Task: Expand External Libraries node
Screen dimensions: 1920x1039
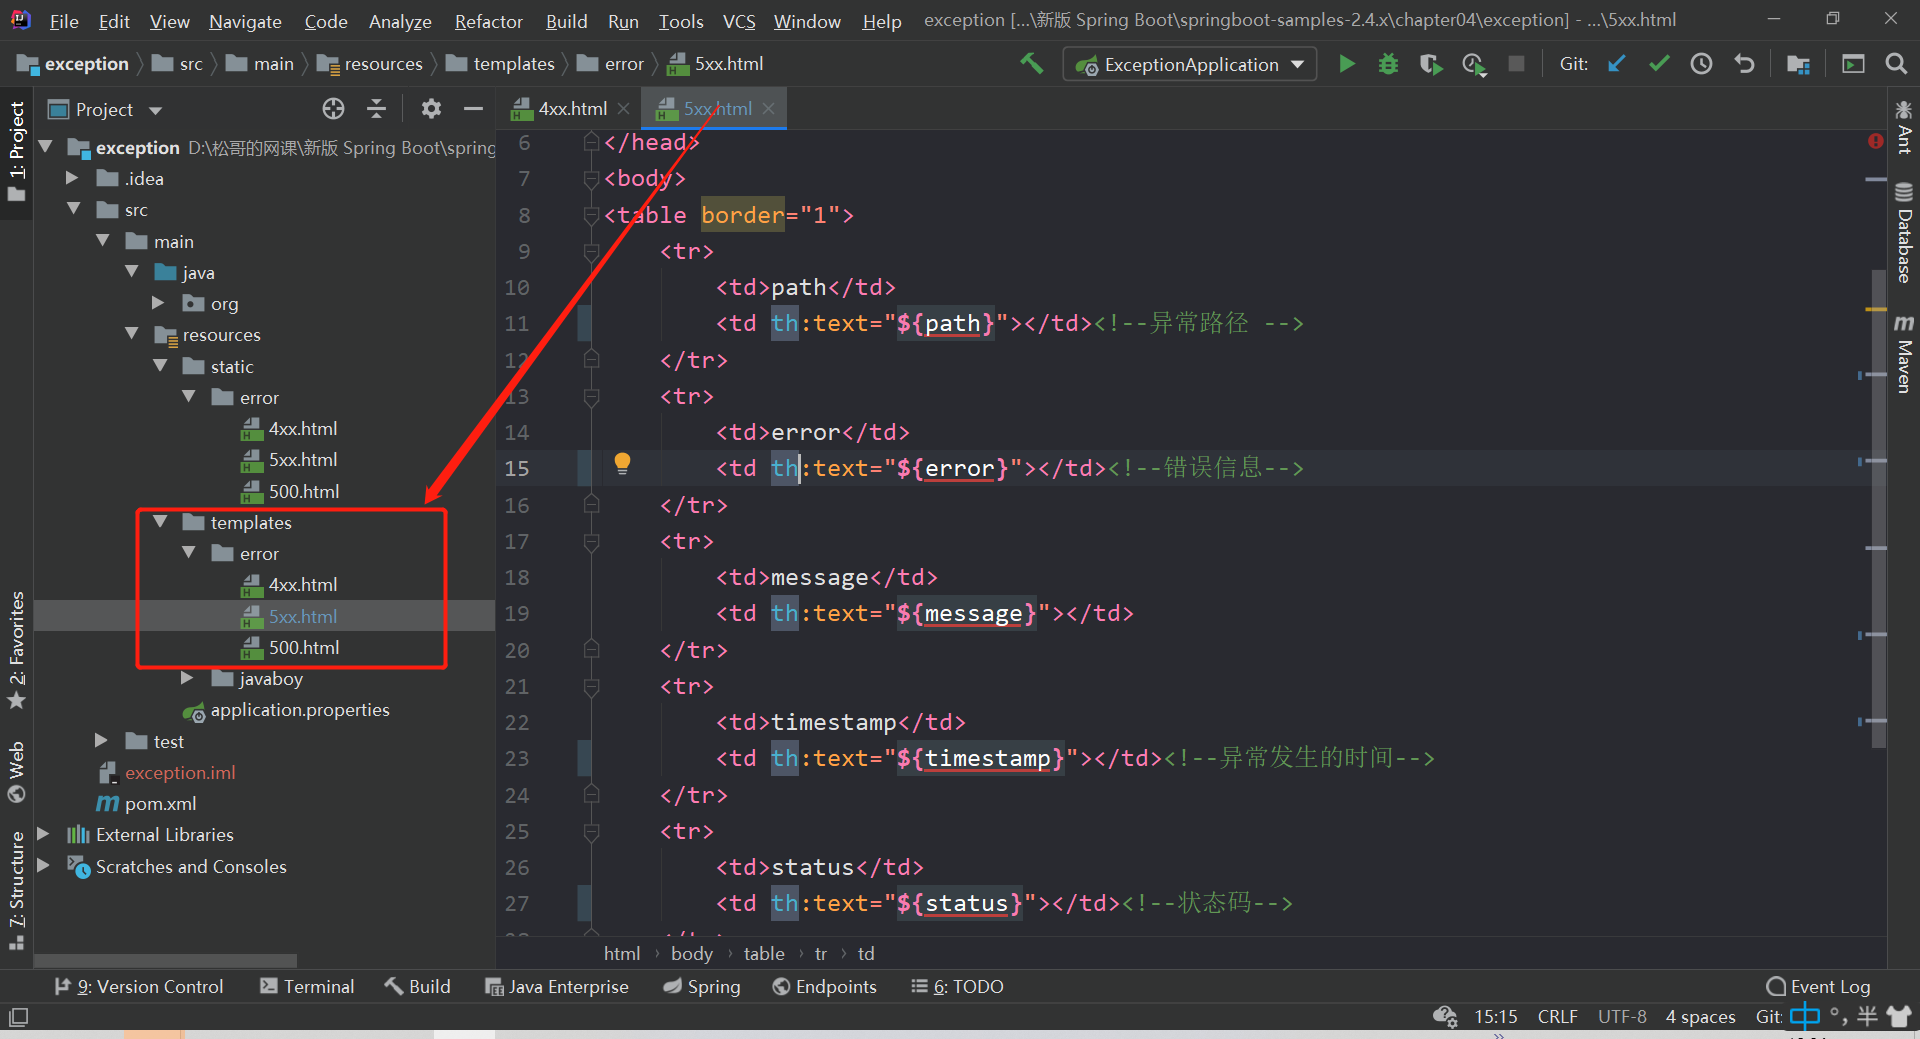Action: coord(43,834)
